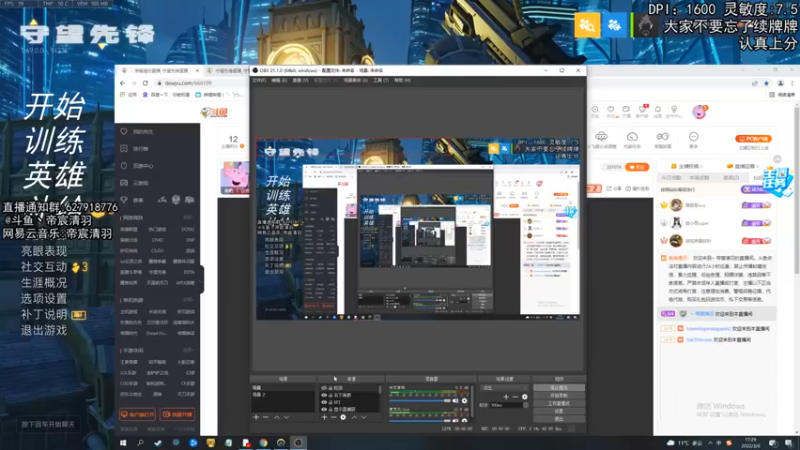The width and height of the screenshot is (800, 450).
Task: Toggle lock of 显示器捕获 source
Action: pos(330,409)
